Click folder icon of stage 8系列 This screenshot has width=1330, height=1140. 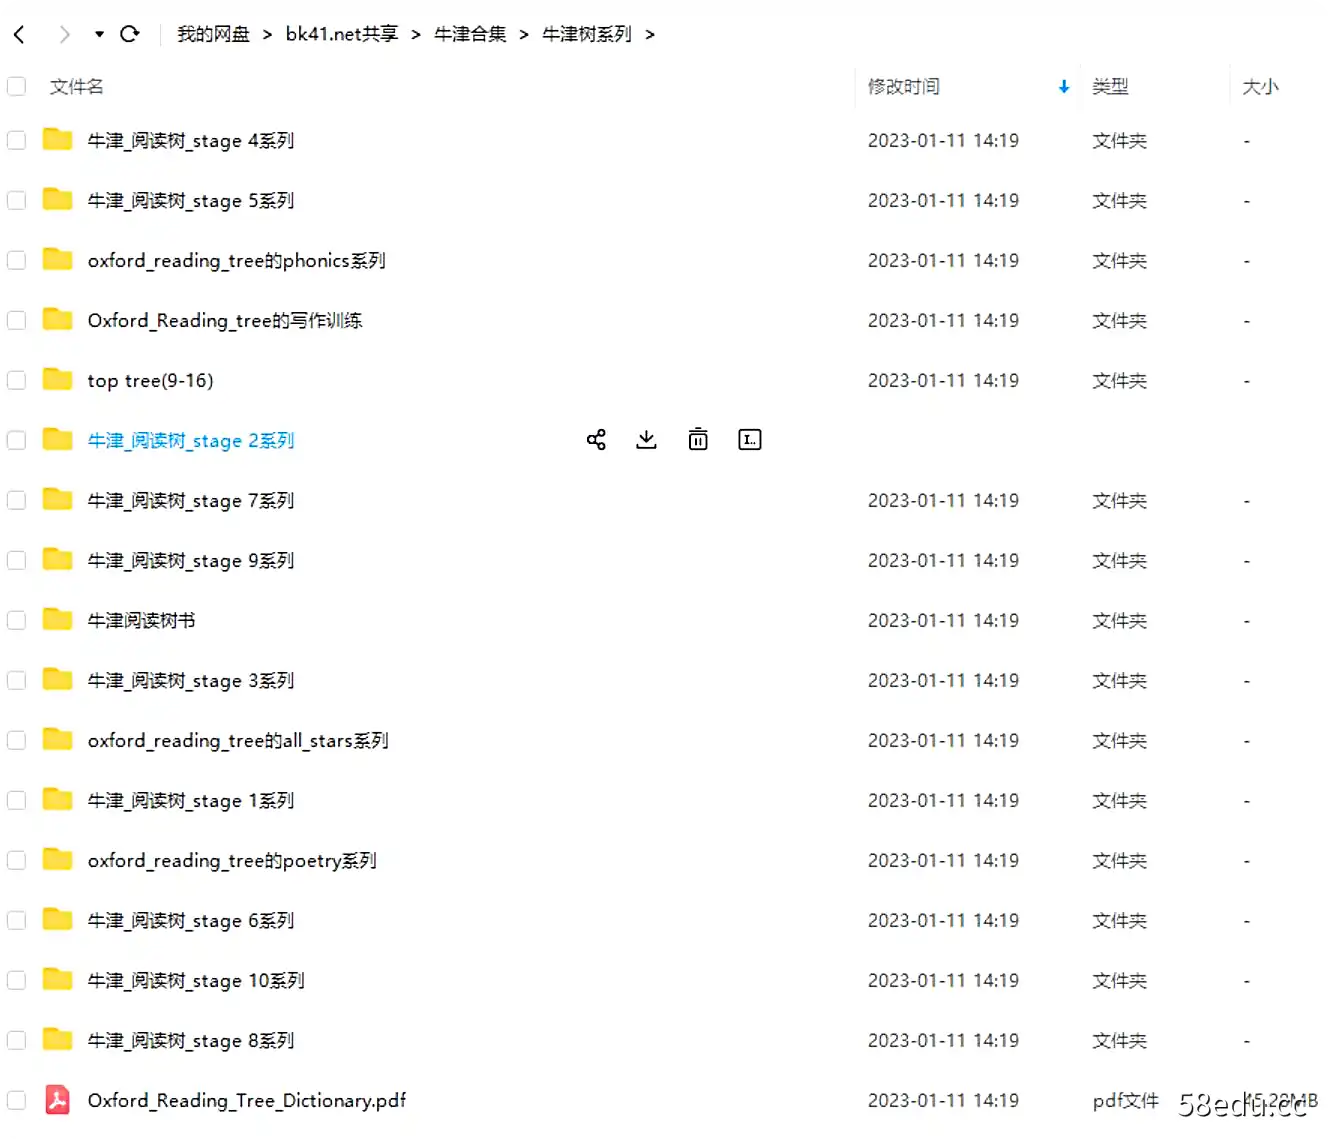(58, 1039)
